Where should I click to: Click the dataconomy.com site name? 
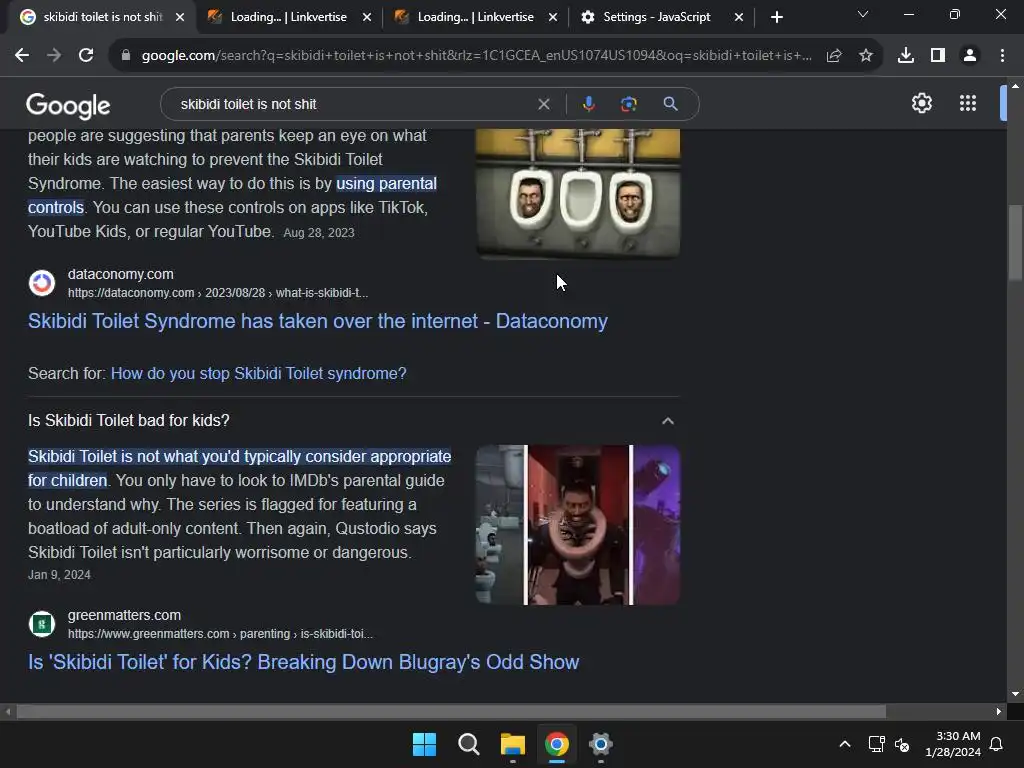point(121,274)
